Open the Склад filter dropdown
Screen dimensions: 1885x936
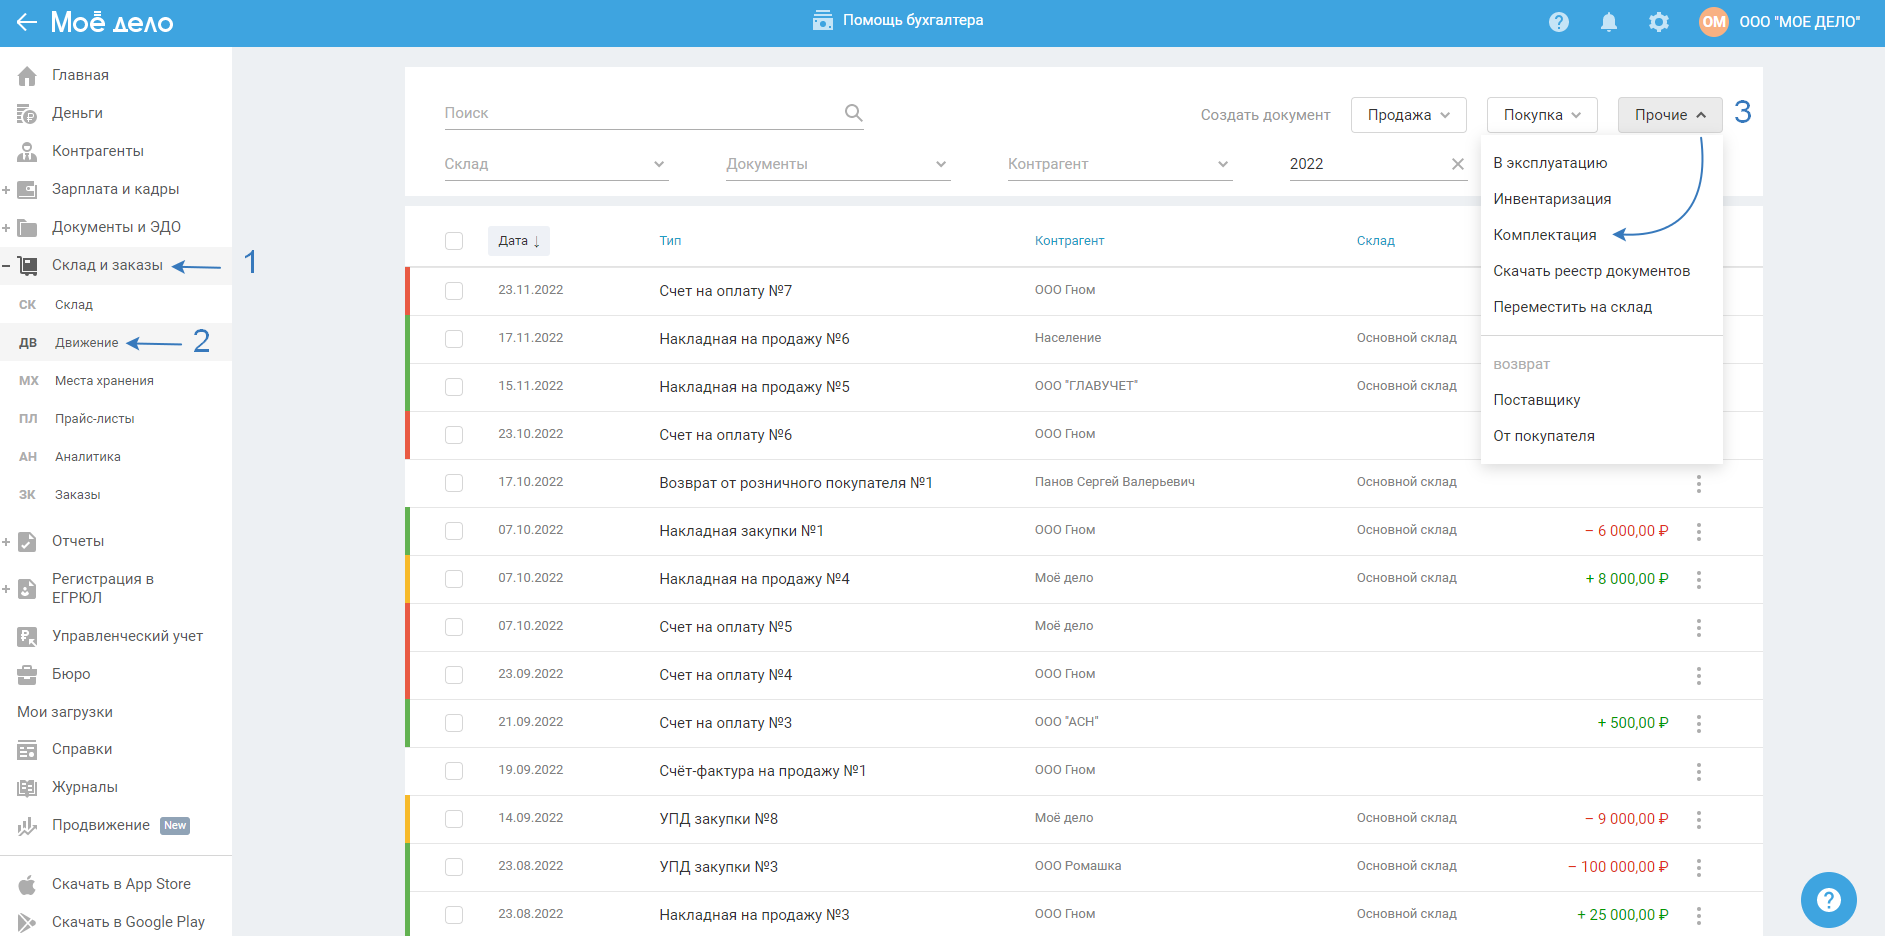[555, 164]
